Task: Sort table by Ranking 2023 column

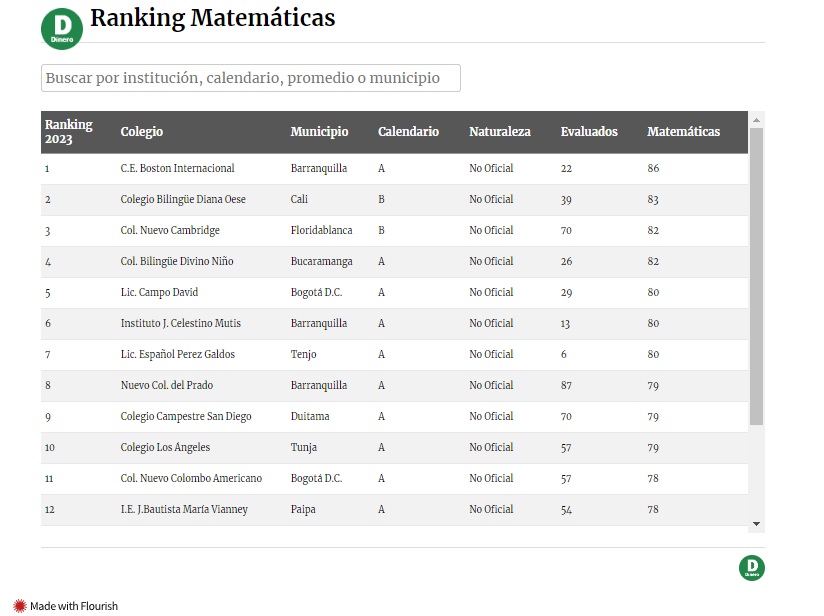Action: point(68,132)
